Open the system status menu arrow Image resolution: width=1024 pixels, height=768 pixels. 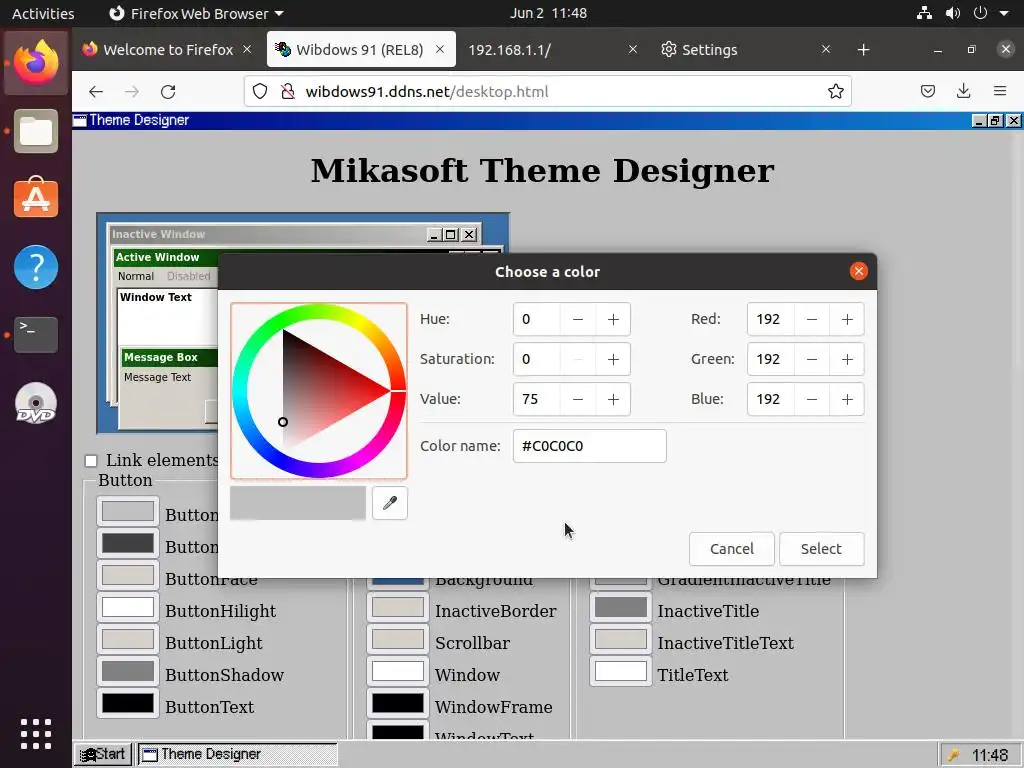tap(1004, 13)
